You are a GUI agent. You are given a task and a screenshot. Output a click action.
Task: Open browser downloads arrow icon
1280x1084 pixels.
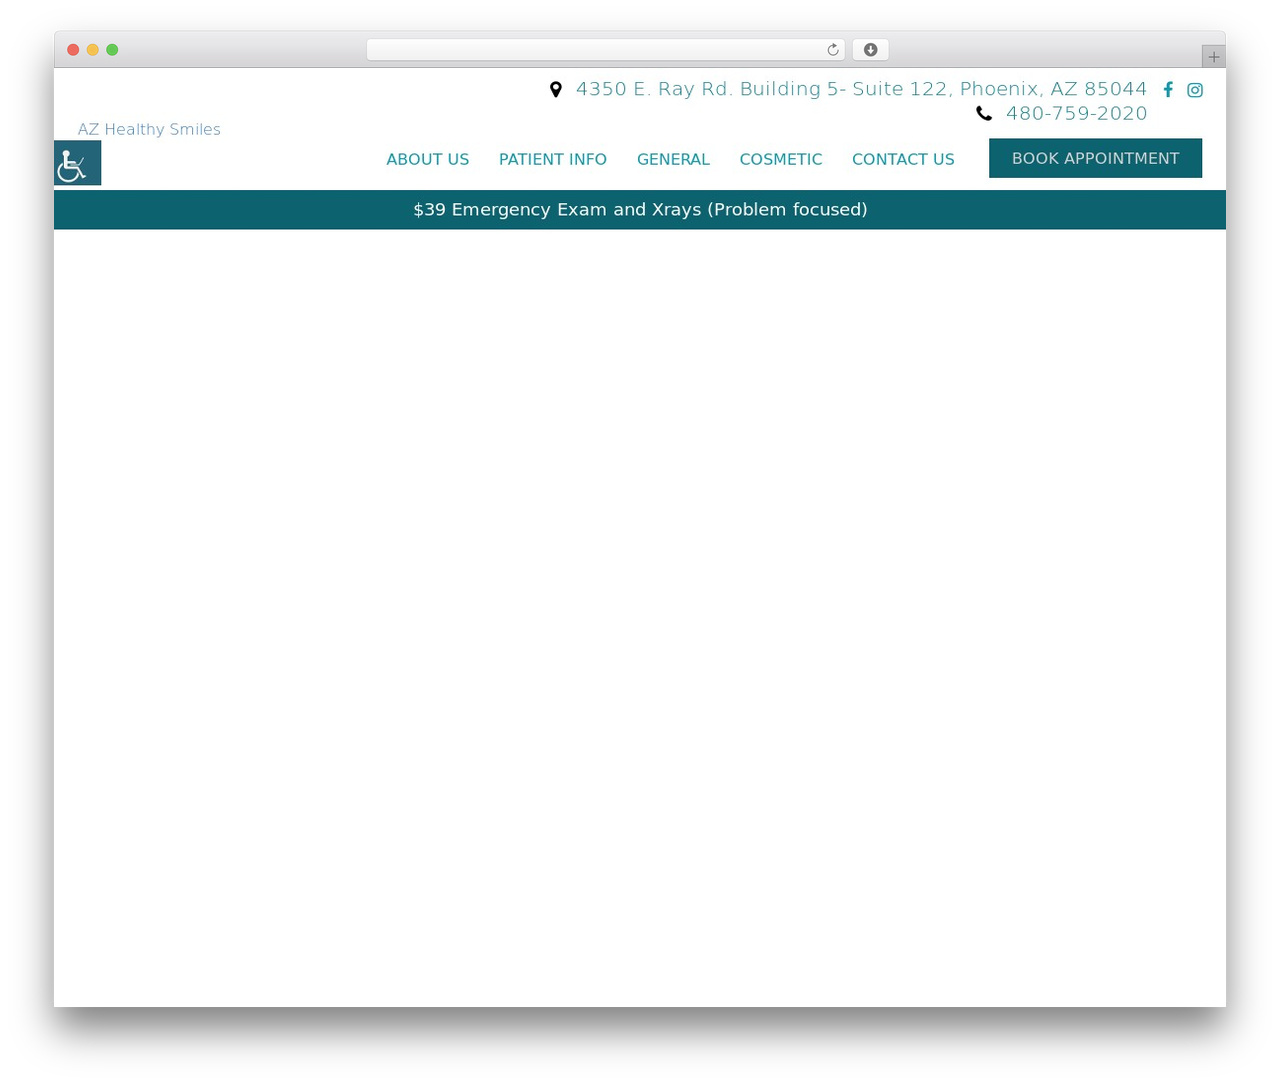tap(870, 50)
